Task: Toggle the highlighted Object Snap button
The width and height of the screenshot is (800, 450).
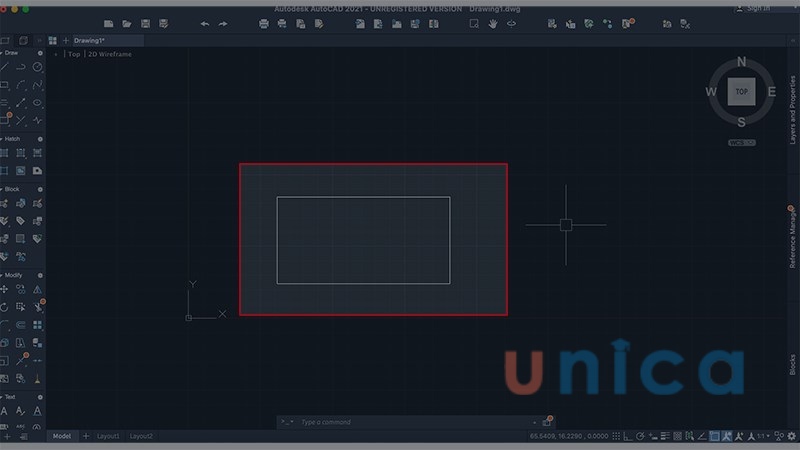Action: (x=715, y=436)
